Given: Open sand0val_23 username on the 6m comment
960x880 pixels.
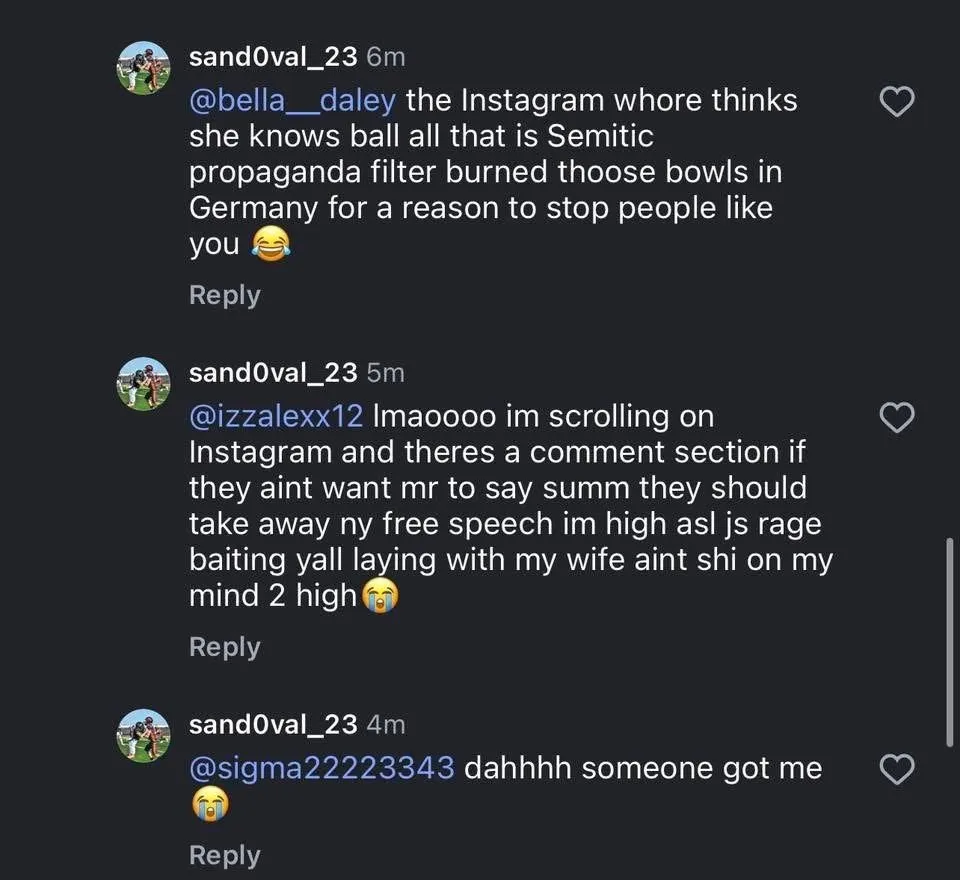Looking at the screenshot, I should click(273, 57).
